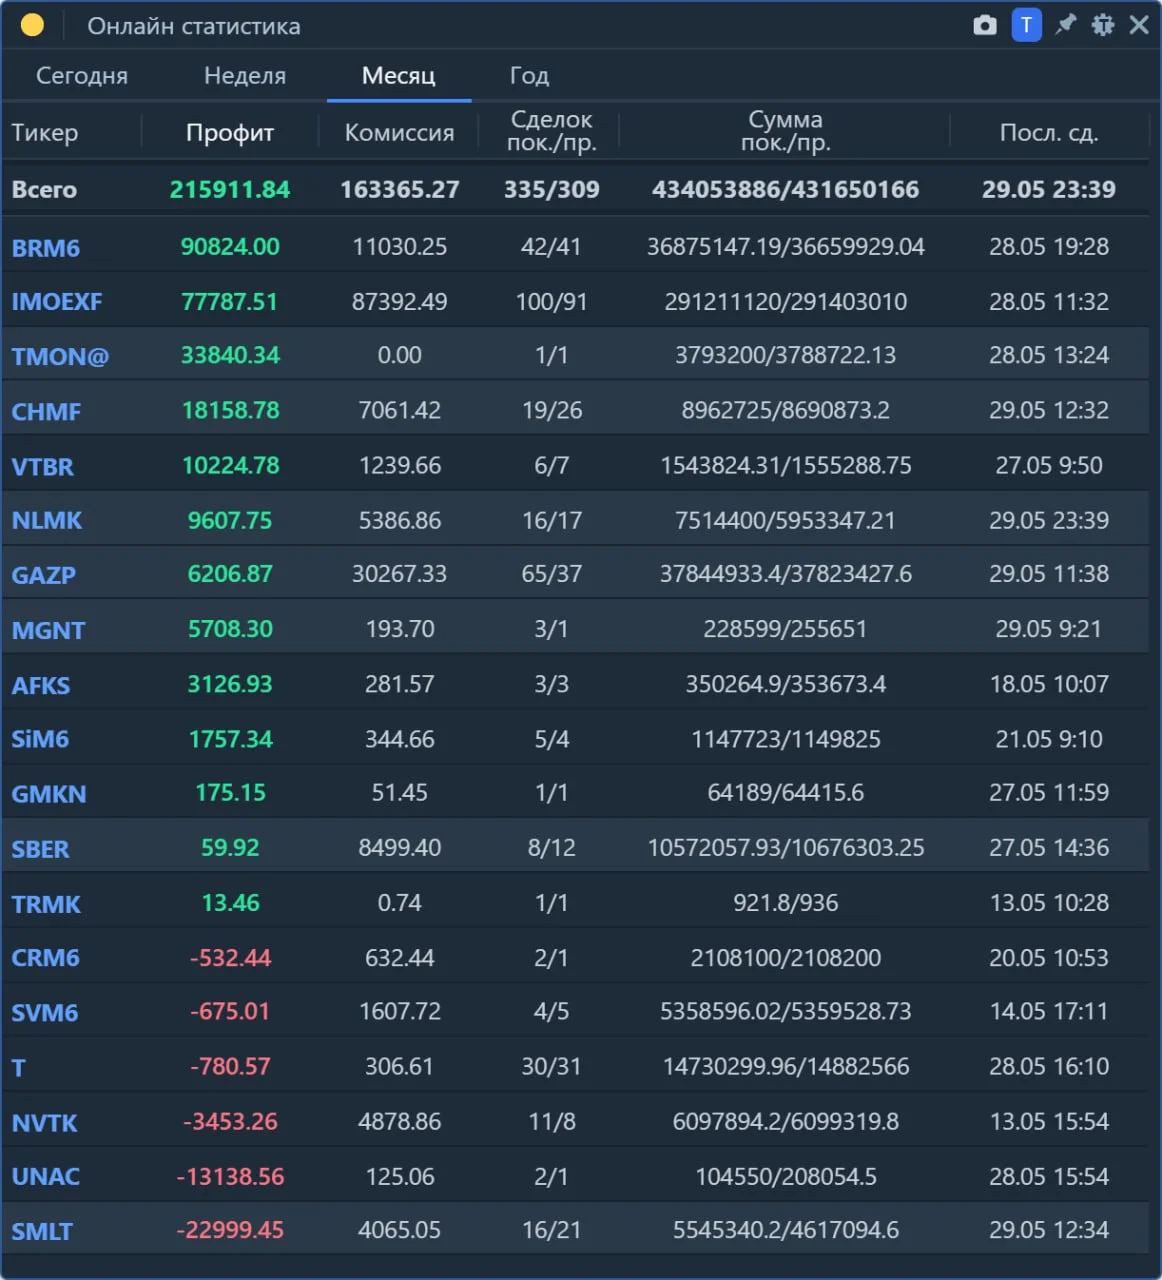Close the Онлайн статистика panel
Screen dimensions: 1162x1280
point(1139,25)
